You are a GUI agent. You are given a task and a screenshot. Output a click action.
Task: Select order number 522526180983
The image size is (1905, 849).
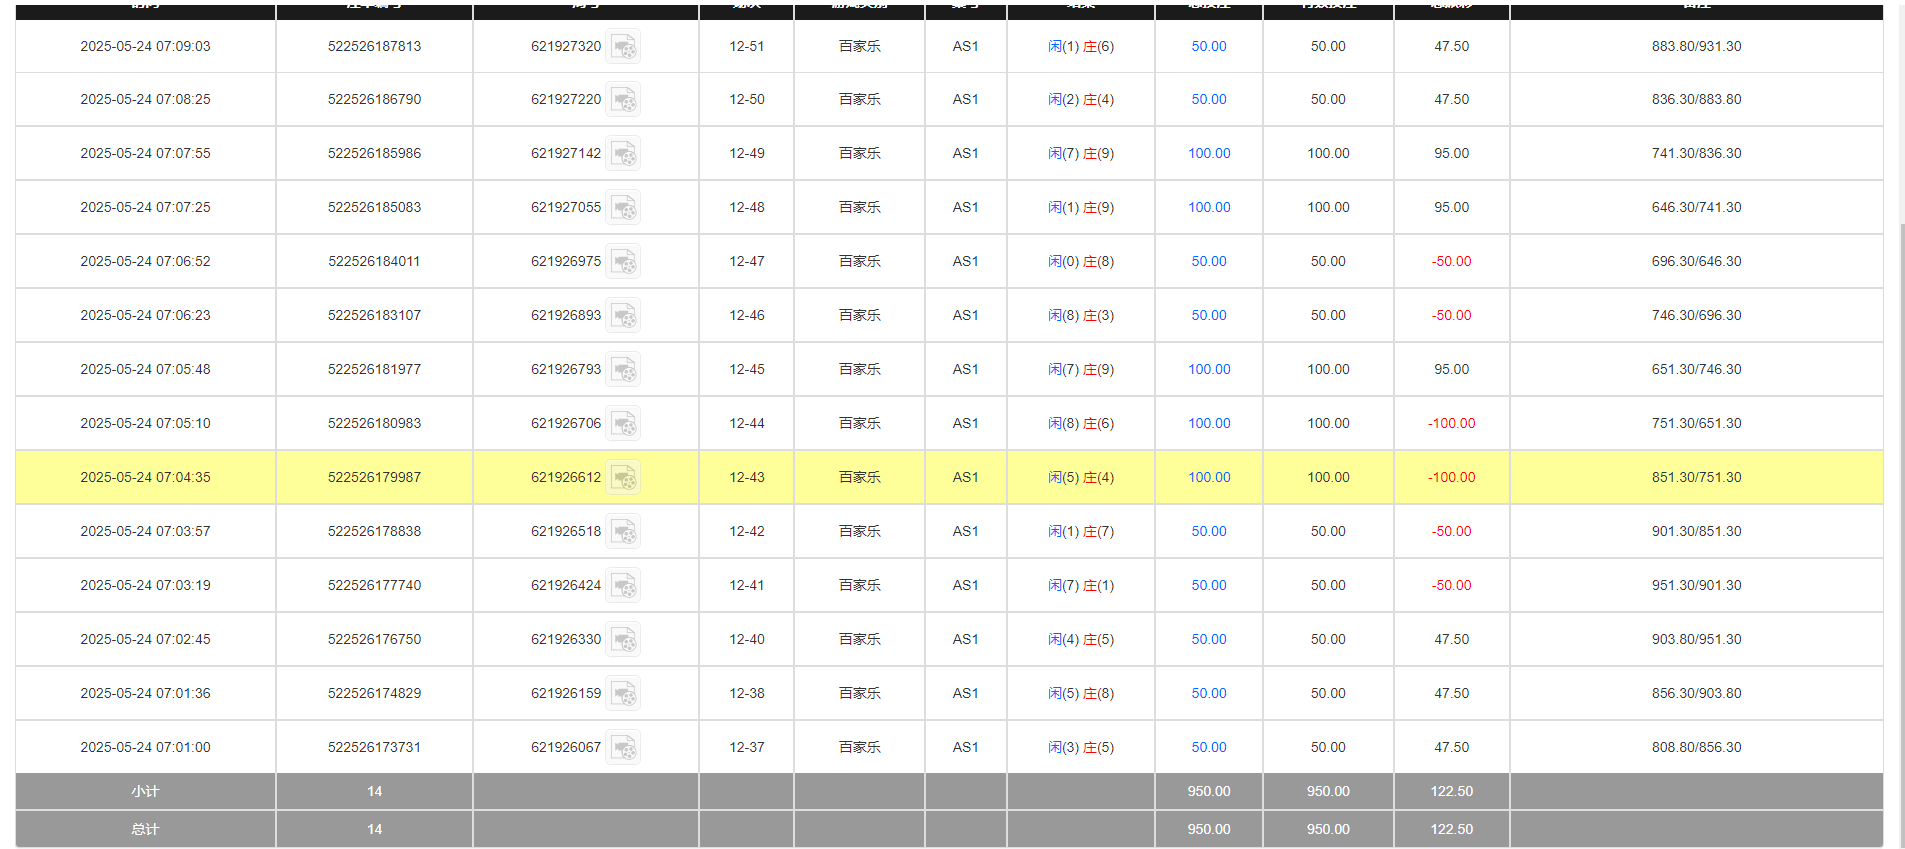point(374,424)
